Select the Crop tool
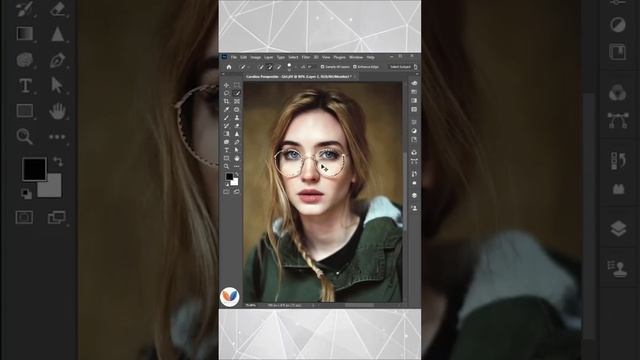640x360 pixels. click(x=227, y=101)
